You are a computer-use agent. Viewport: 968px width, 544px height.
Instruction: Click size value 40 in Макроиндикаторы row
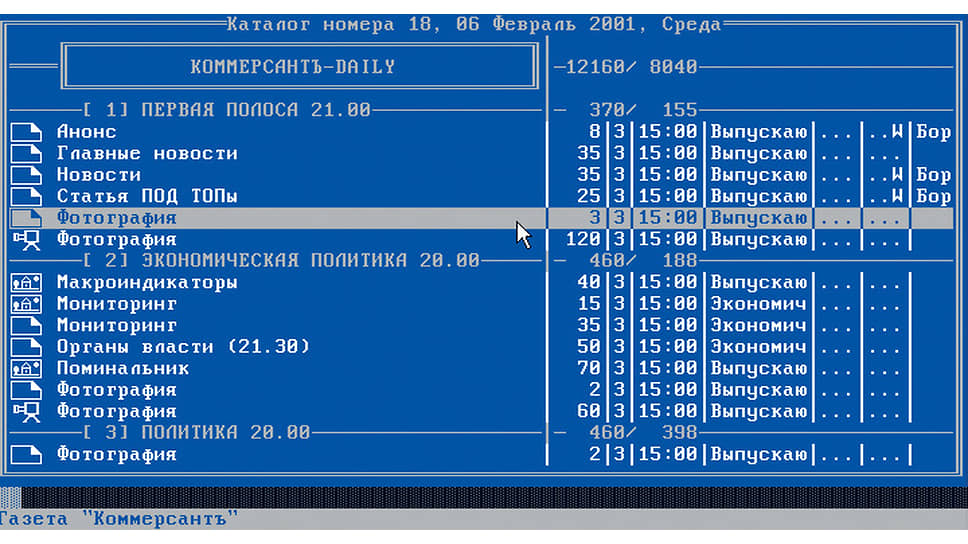pyautogui.click(x=588, y=283)
